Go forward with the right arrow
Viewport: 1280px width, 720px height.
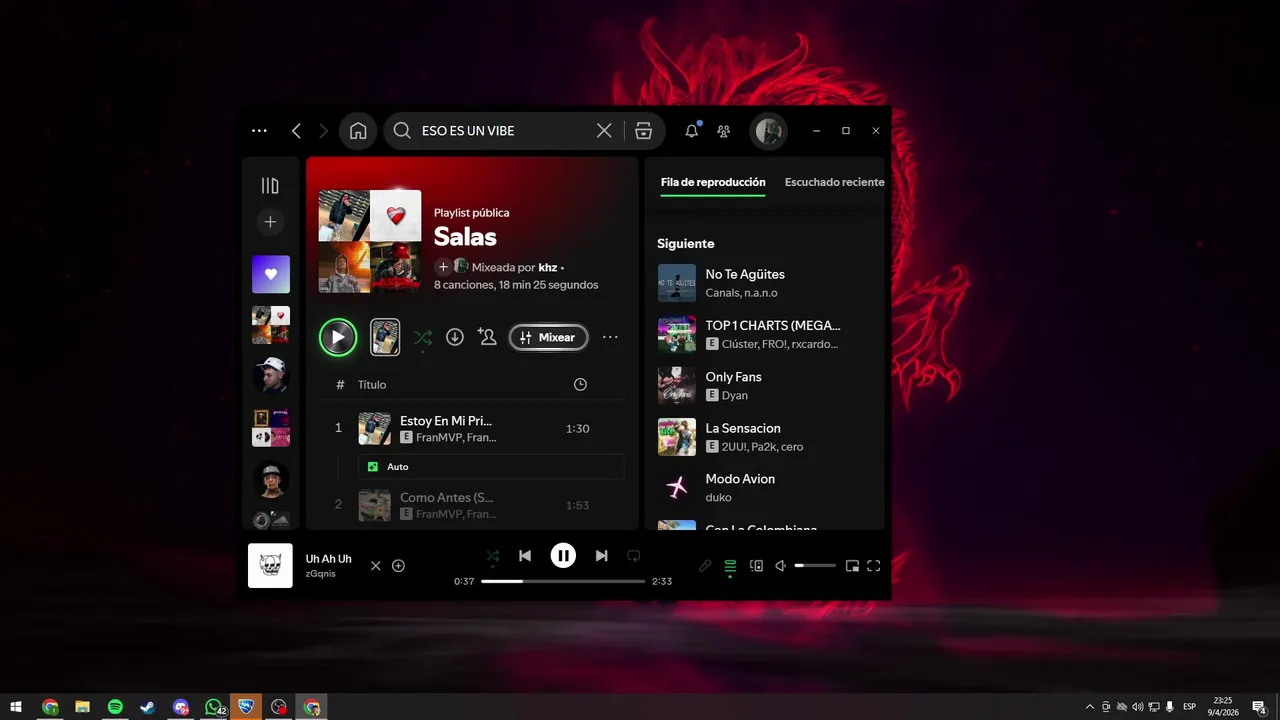(x=323, y=131)
